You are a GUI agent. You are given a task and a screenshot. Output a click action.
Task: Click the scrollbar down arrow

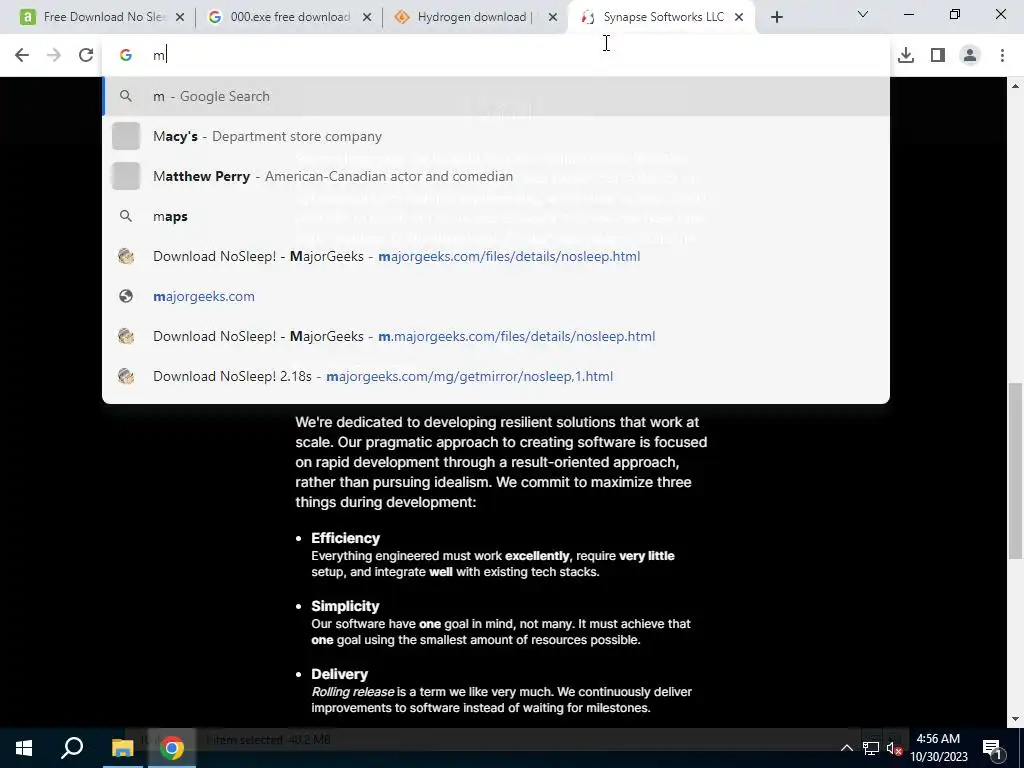coord(1015,719)
